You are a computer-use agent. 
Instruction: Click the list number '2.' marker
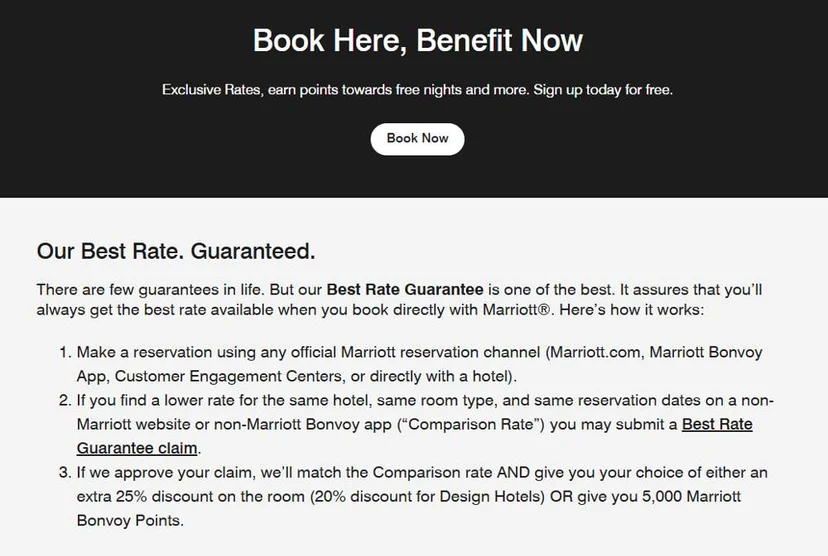click(x=65, y=400)
